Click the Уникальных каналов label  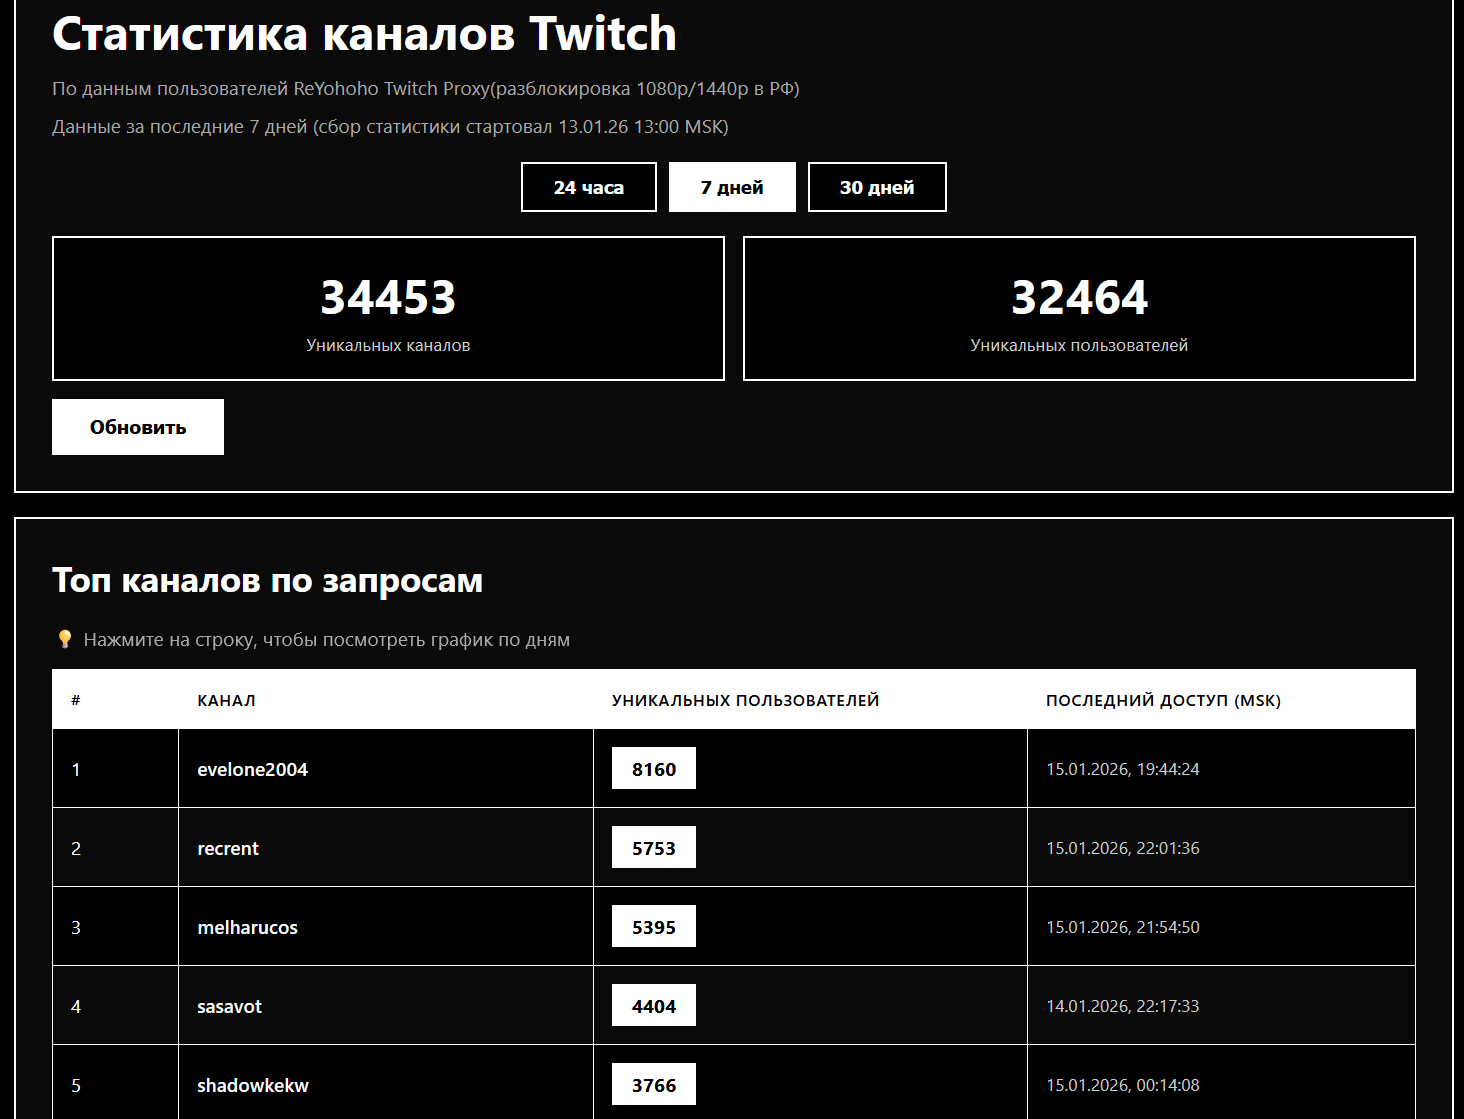pos(388,345)
